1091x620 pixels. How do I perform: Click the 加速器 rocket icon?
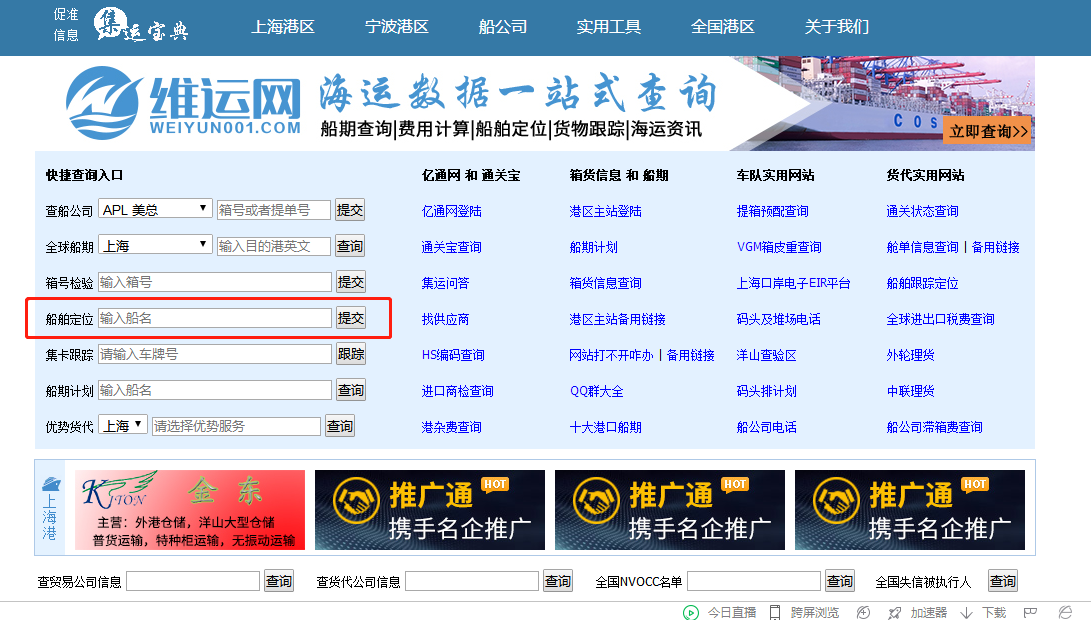coord(895,612)
